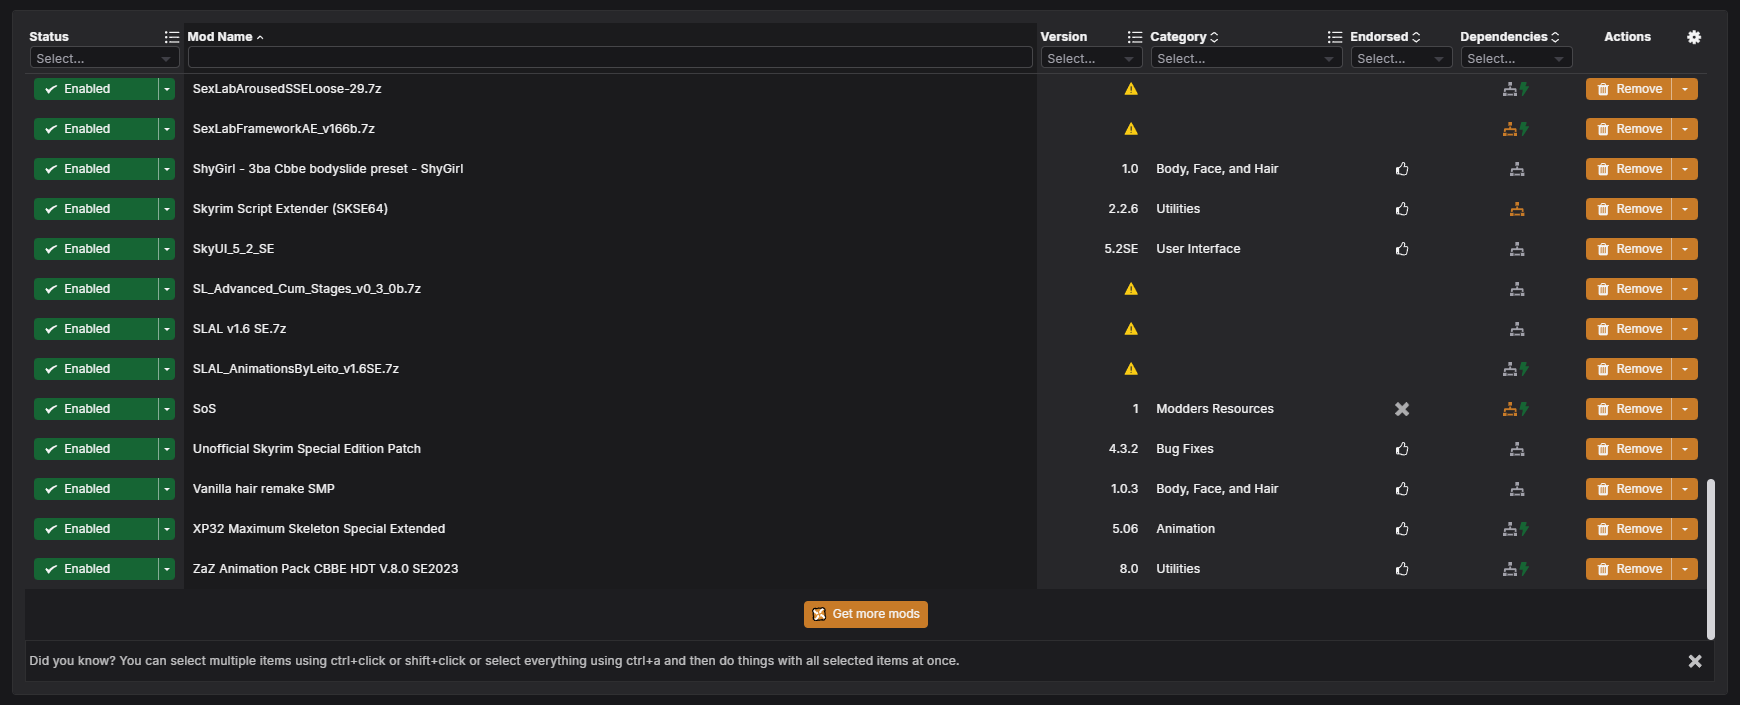Click the Status column header
Viewport: 1740px width, 705px height.
click(x=49, y=37)
